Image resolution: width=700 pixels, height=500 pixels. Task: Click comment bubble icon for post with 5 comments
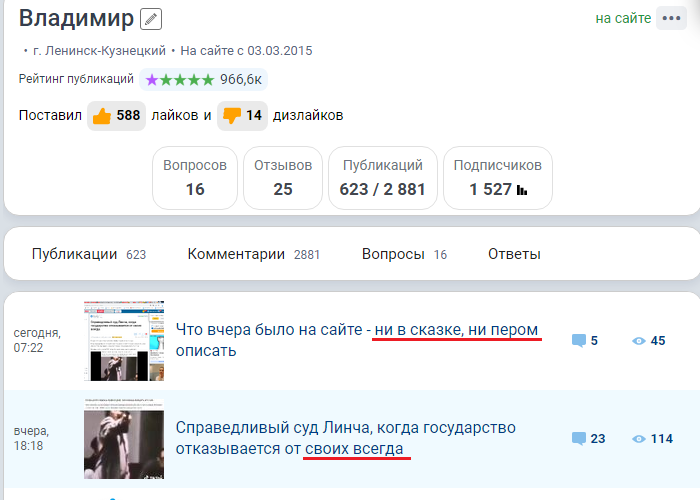(x=579, y=341)
